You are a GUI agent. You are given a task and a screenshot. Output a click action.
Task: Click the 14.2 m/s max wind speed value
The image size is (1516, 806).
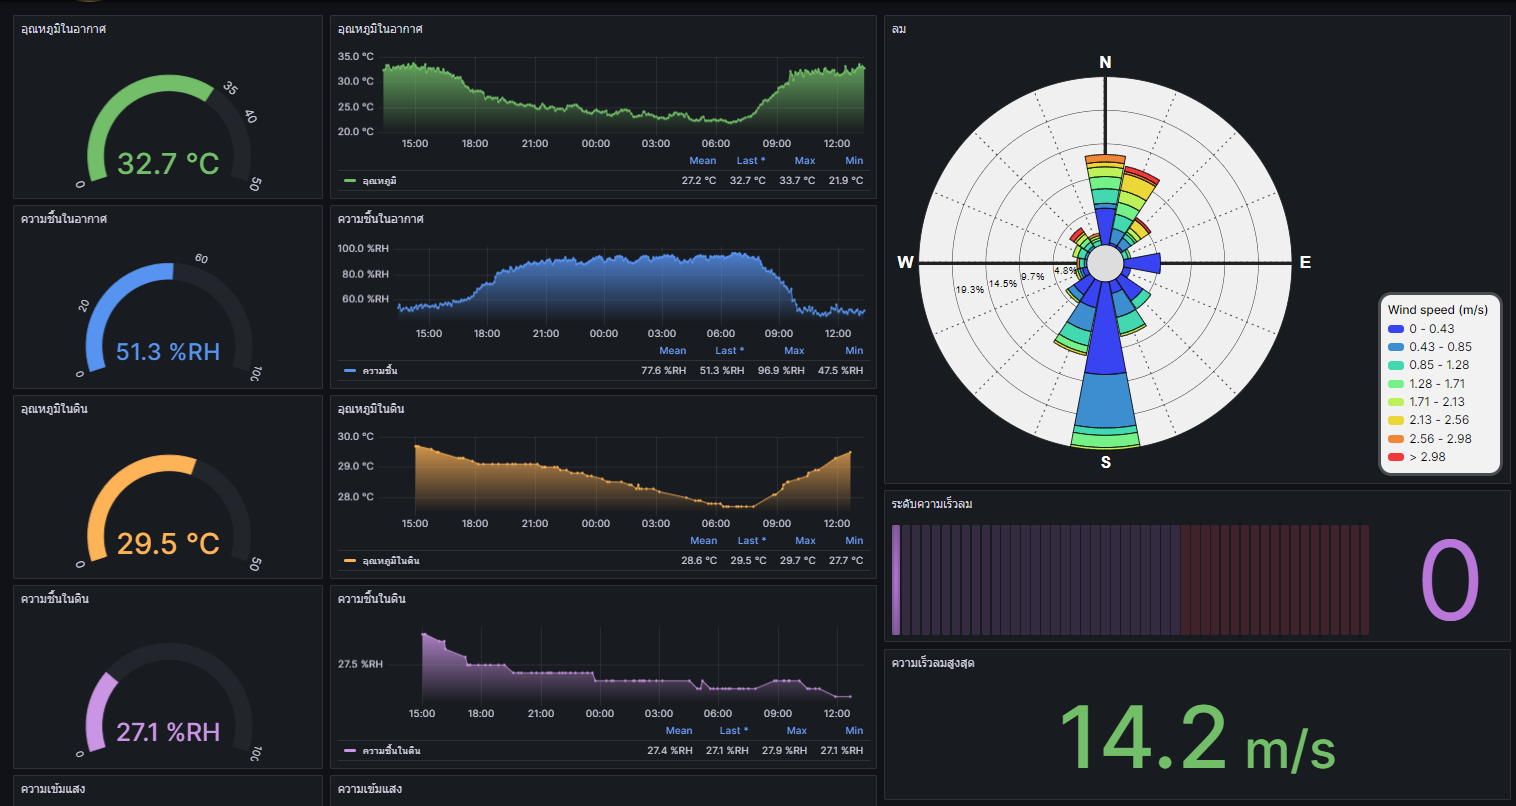pos(1196,740)
